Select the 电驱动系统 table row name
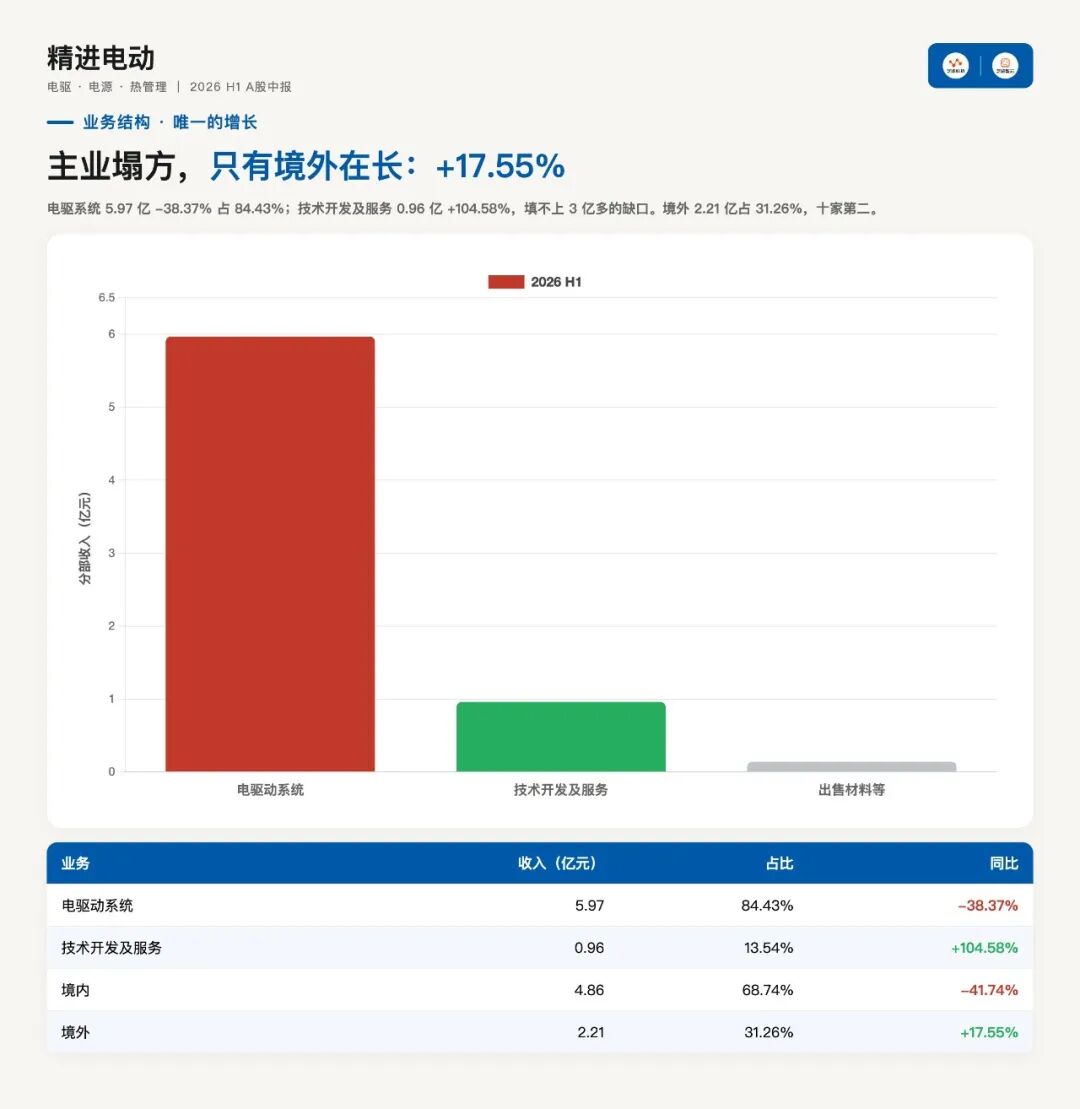 [97, 905]
